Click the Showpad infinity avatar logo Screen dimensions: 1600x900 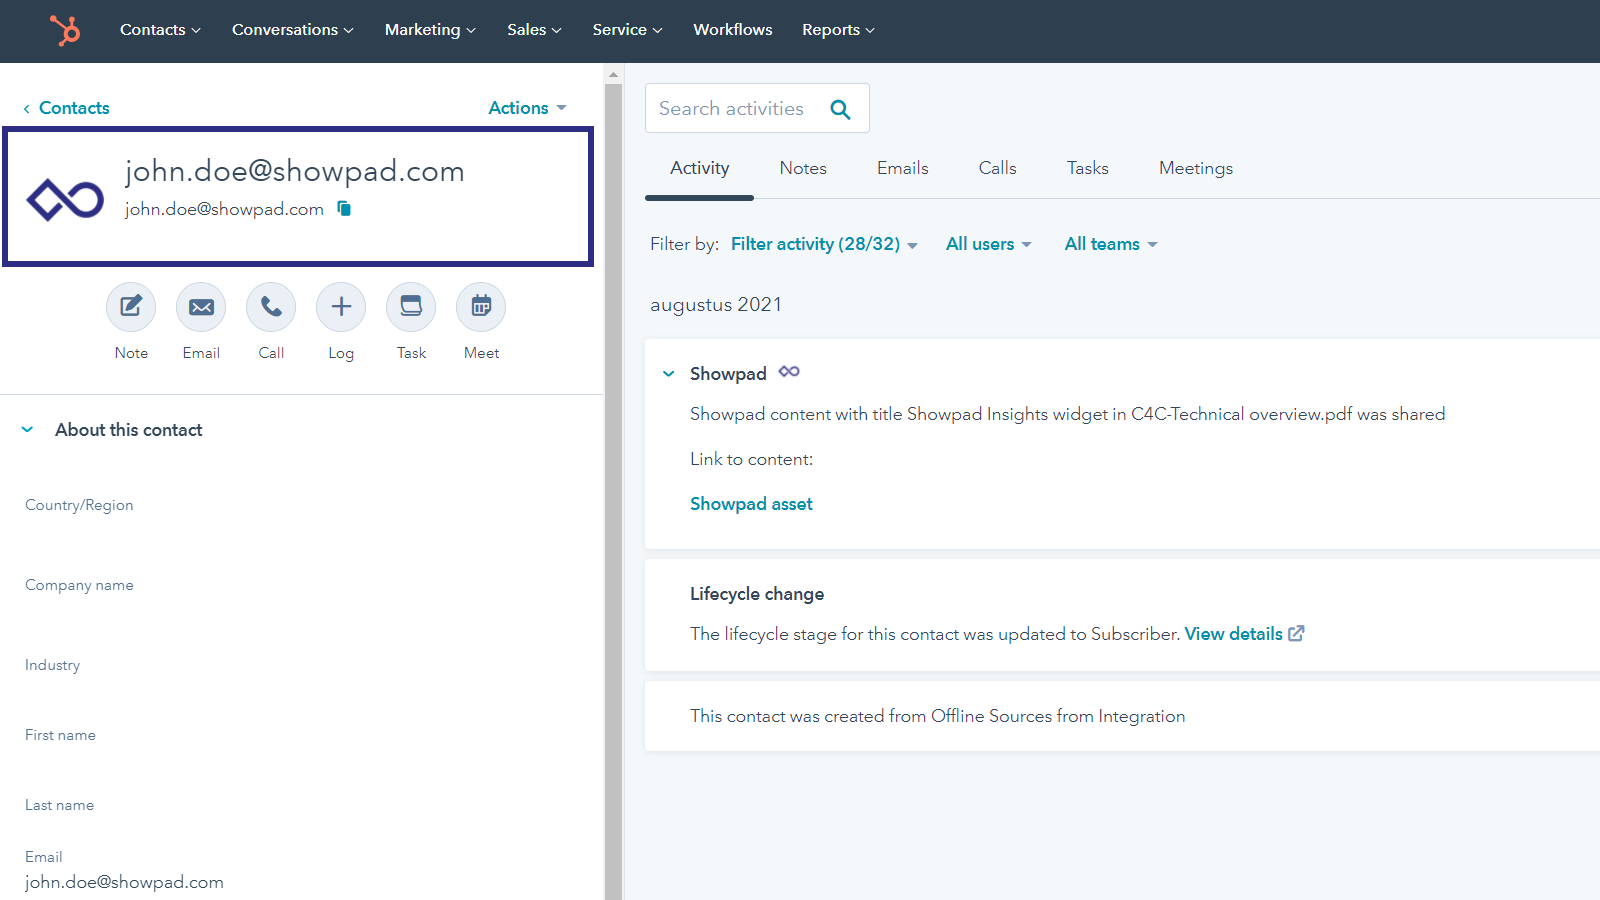(65, 199)
